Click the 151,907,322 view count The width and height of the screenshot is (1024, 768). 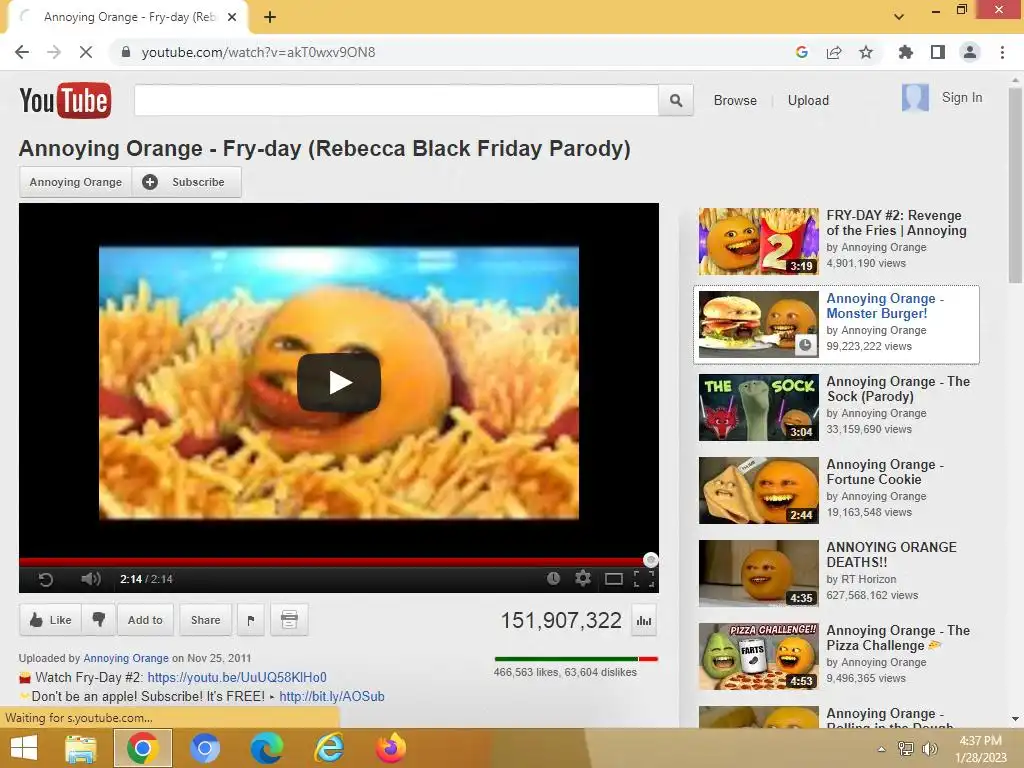(561, 620)
